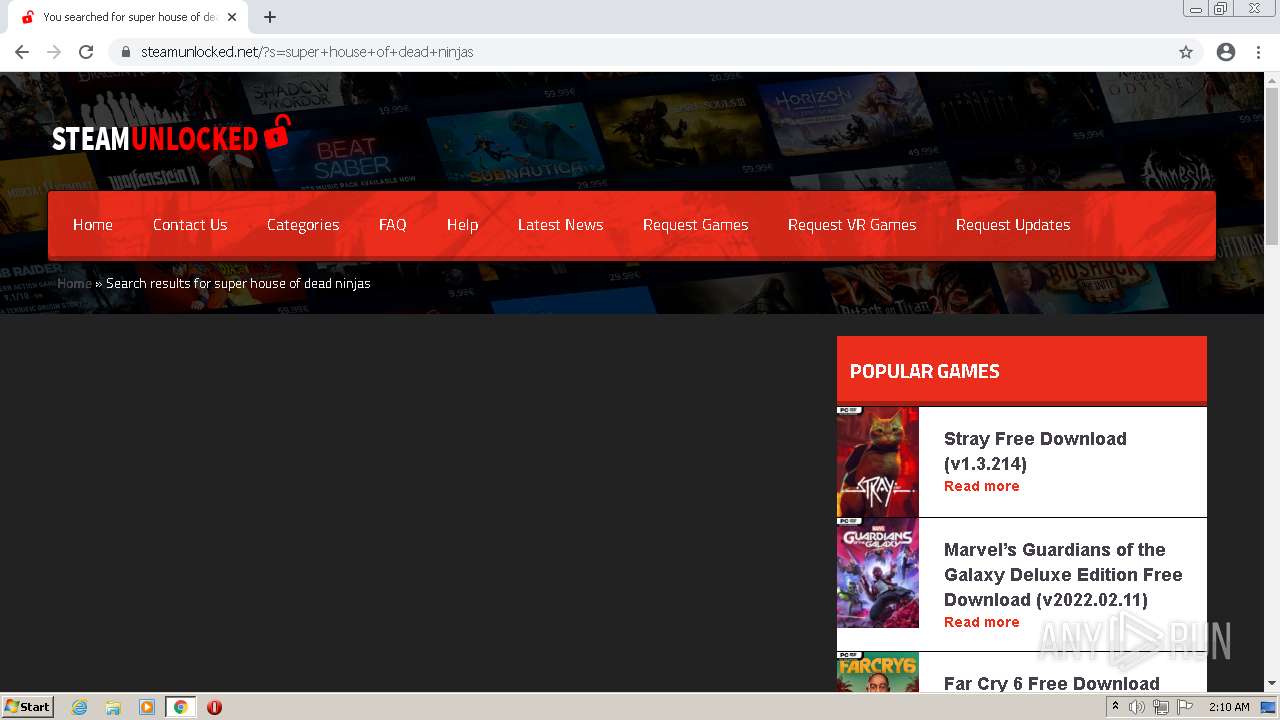Open the volume speaker tray icon
The height and width of the screenshot is (720, 1280).
point(1137,707)
